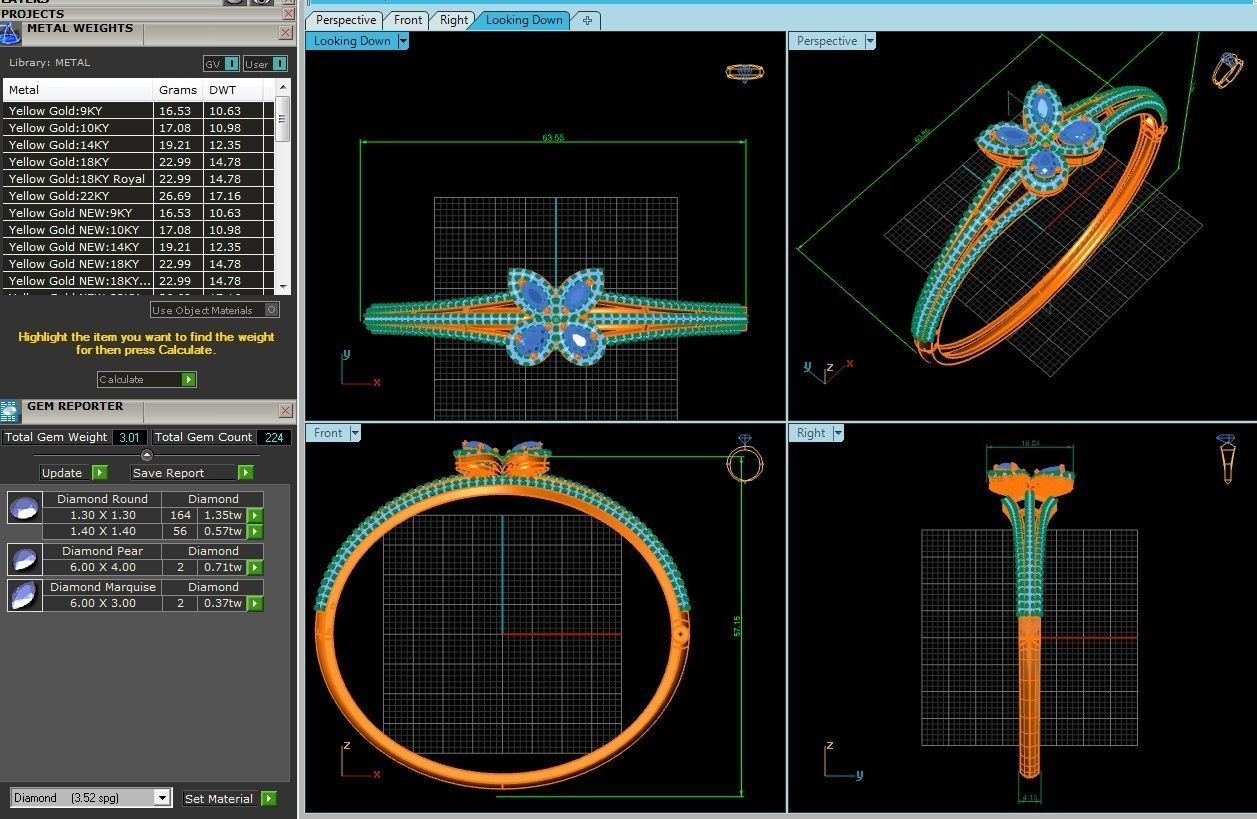Viewport: 1257px width, 819px height.
Task: Switch to the Front tab
Action: [408, 20]
